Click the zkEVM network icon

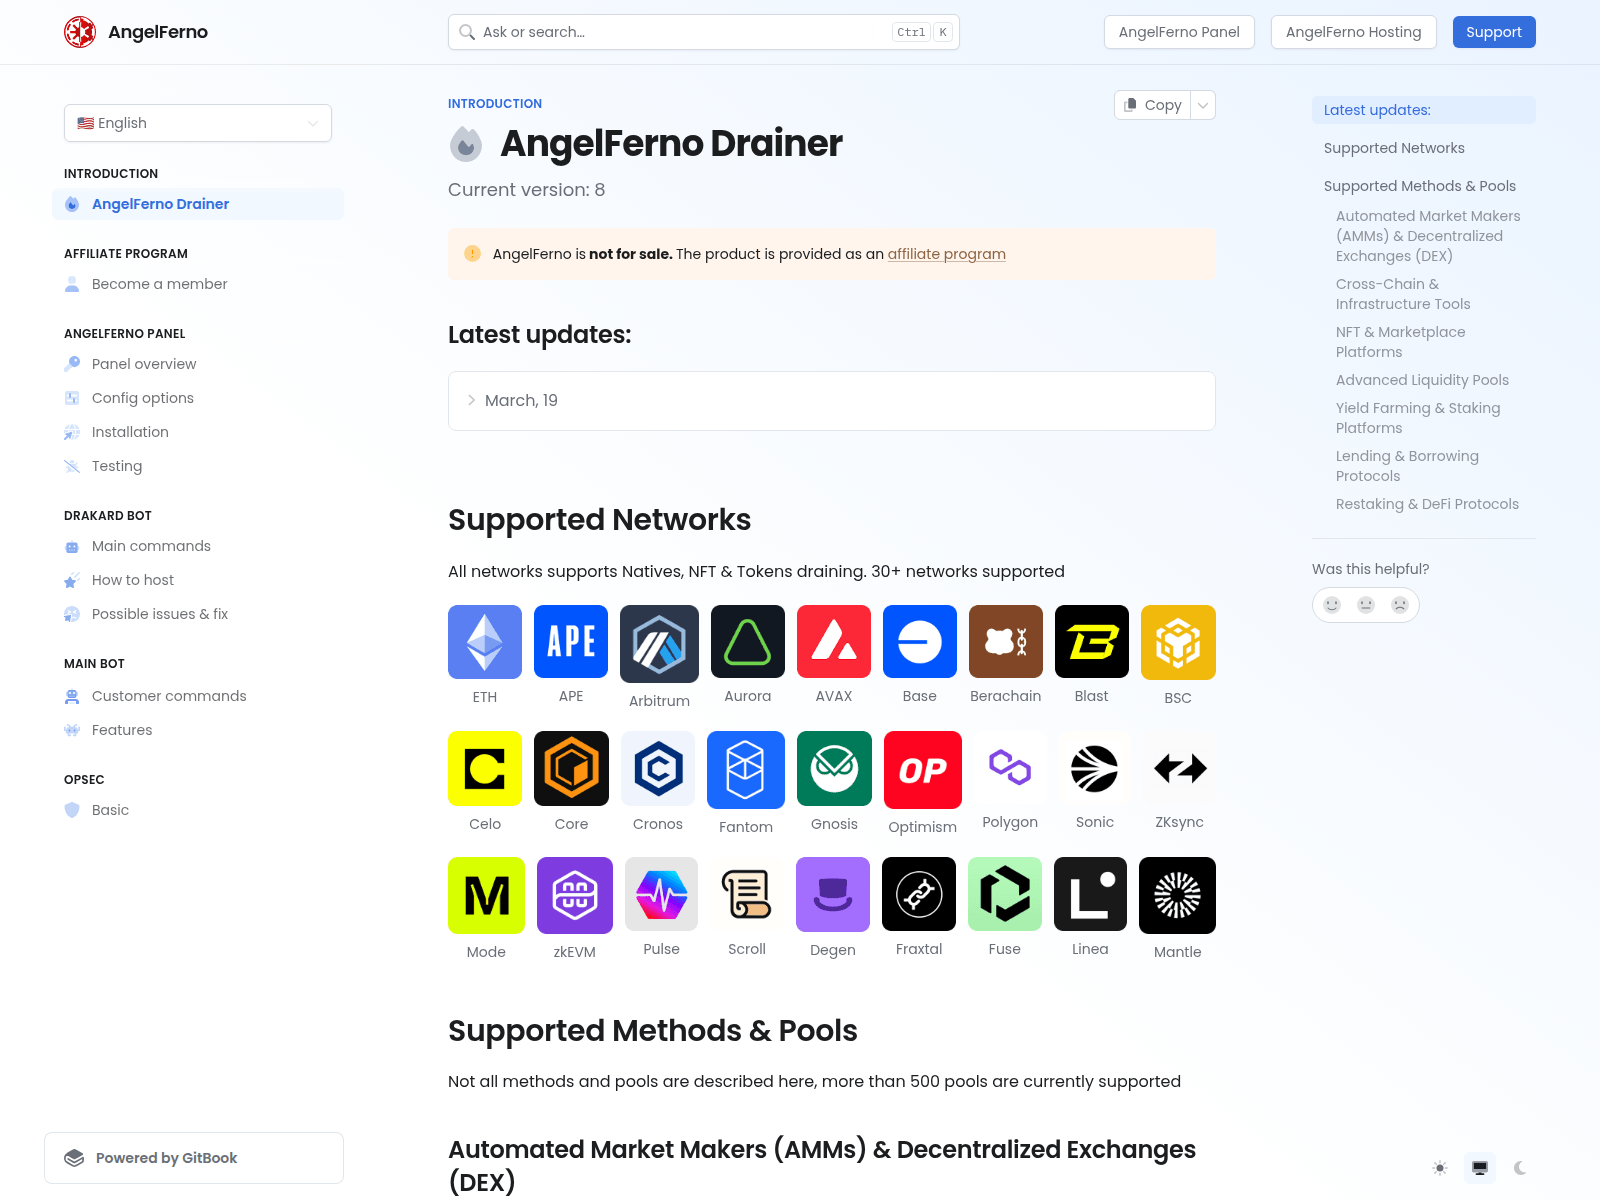575,896
